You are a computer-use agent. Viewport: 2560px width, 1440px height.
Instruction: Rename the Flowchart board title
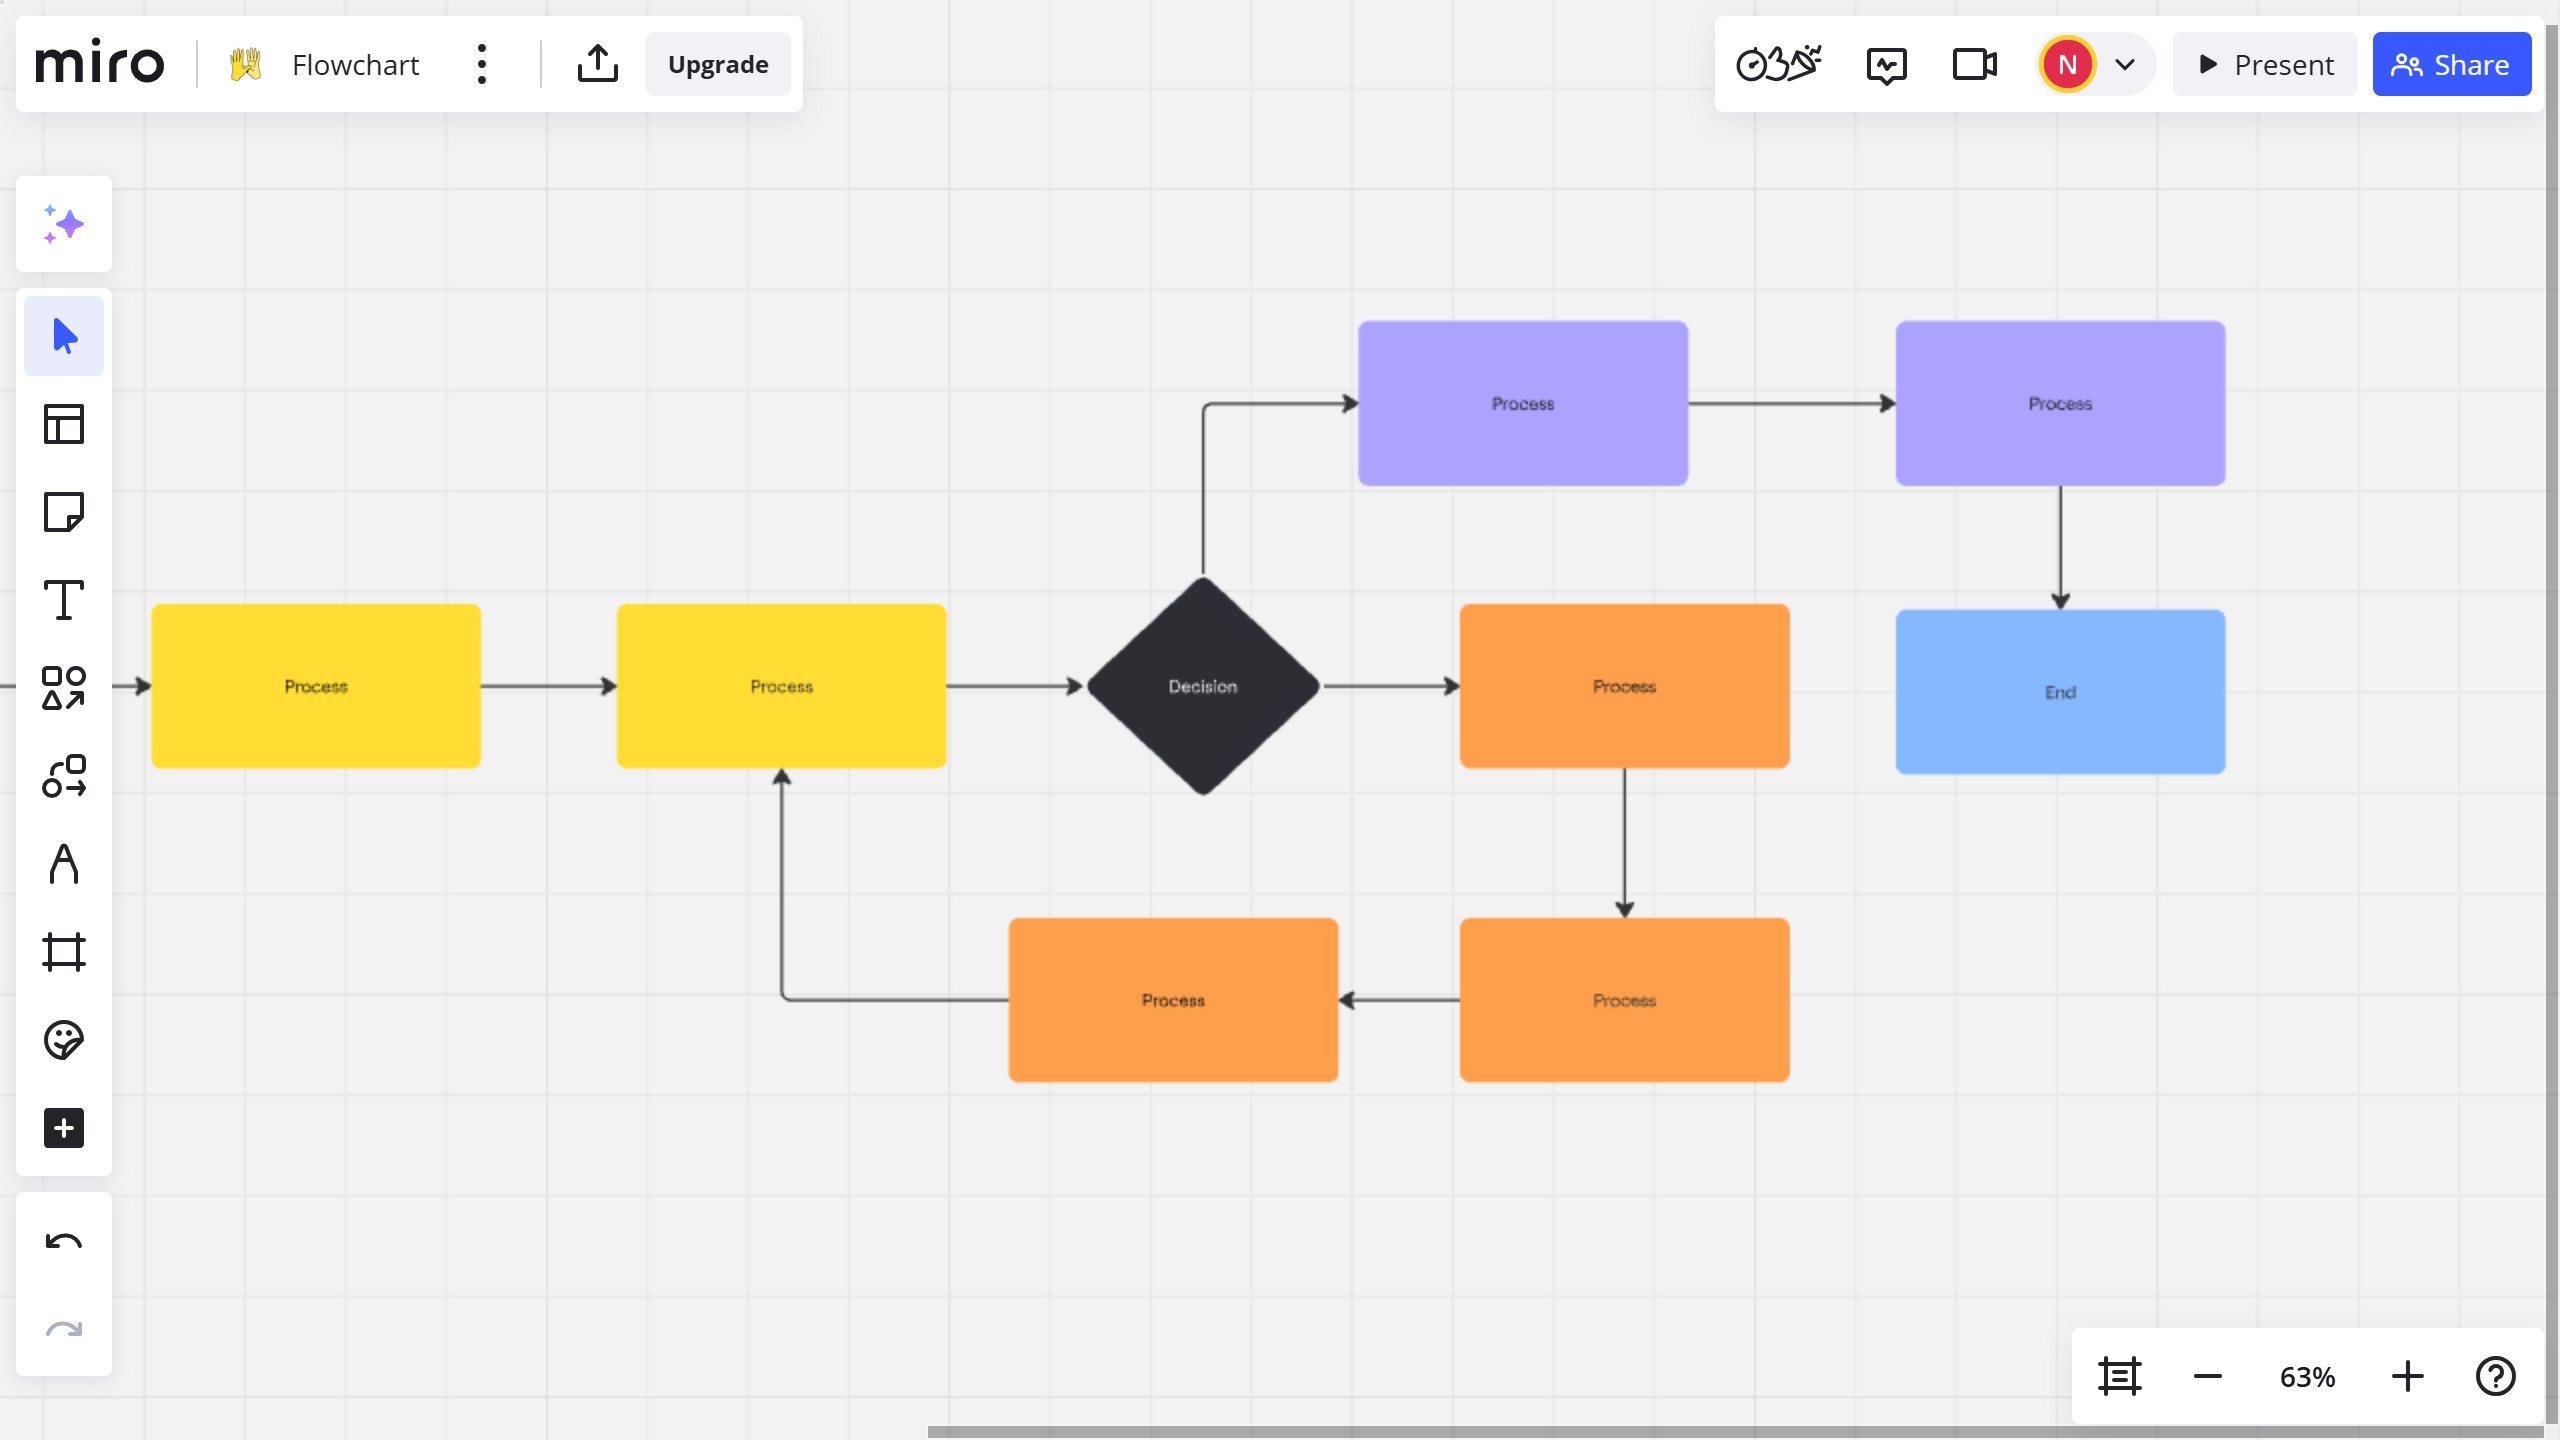(x=355, y=65)
